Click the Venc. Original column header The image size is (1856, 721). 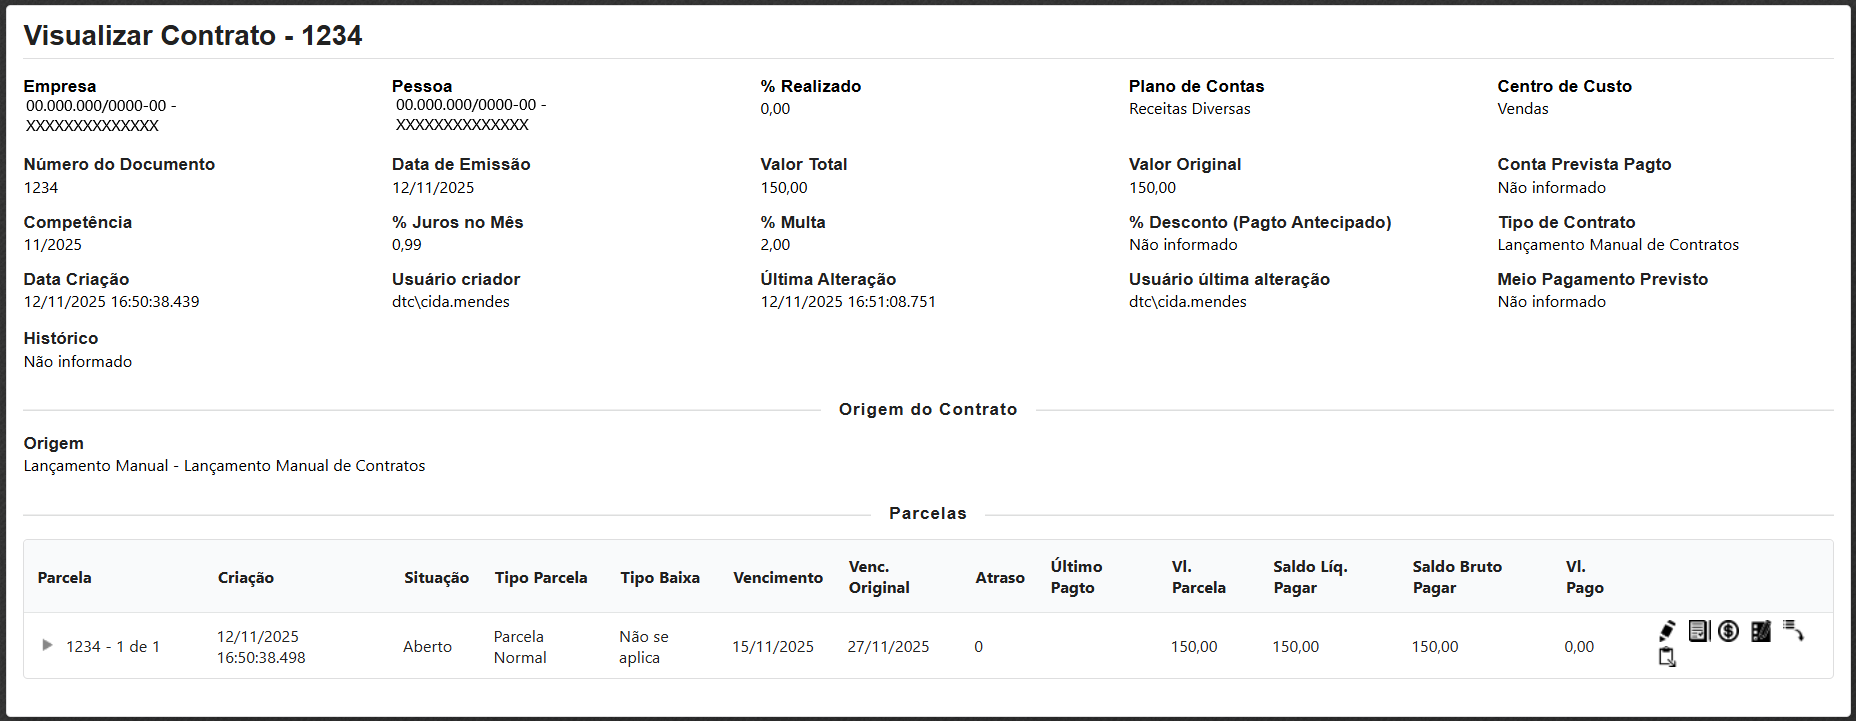click(878, 577)
